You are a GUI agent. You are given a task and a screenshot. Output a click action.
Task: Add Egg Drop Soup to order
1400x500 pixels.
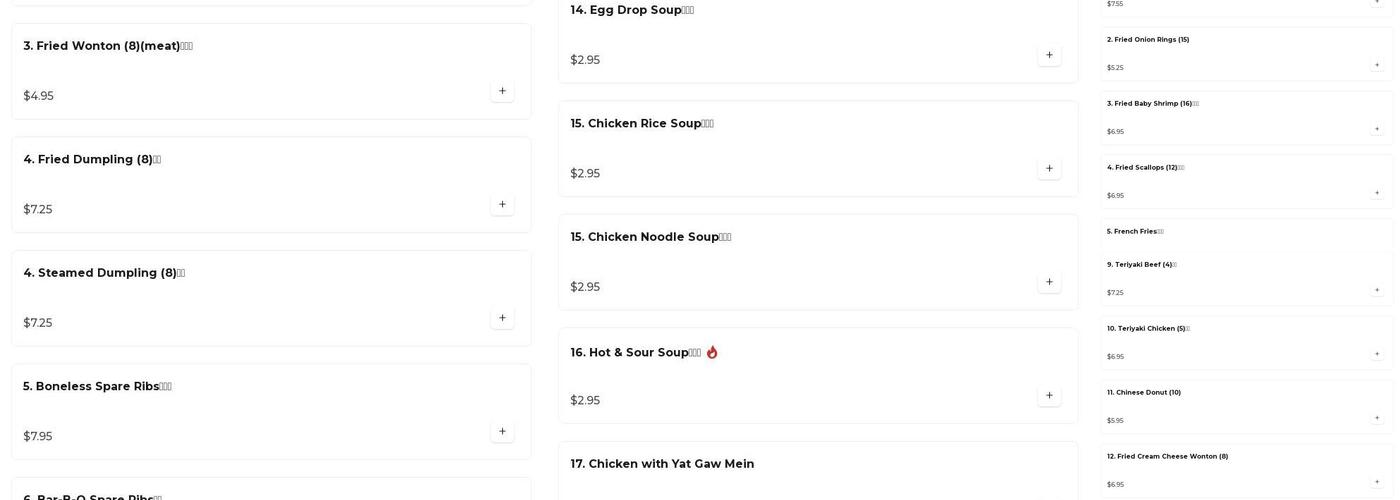click(x=1049, y=55)
